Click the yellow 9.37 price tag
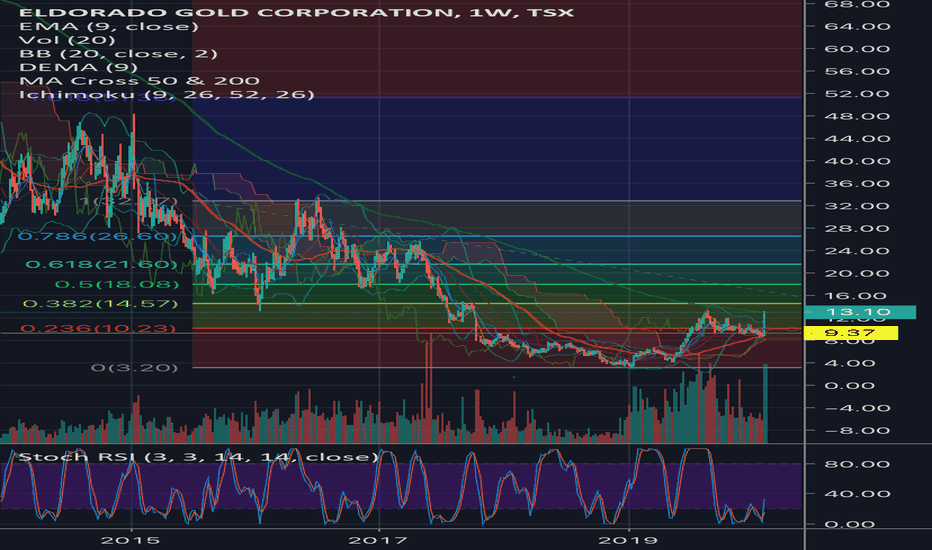Screen dimensions: 932x550 point(851,333)
